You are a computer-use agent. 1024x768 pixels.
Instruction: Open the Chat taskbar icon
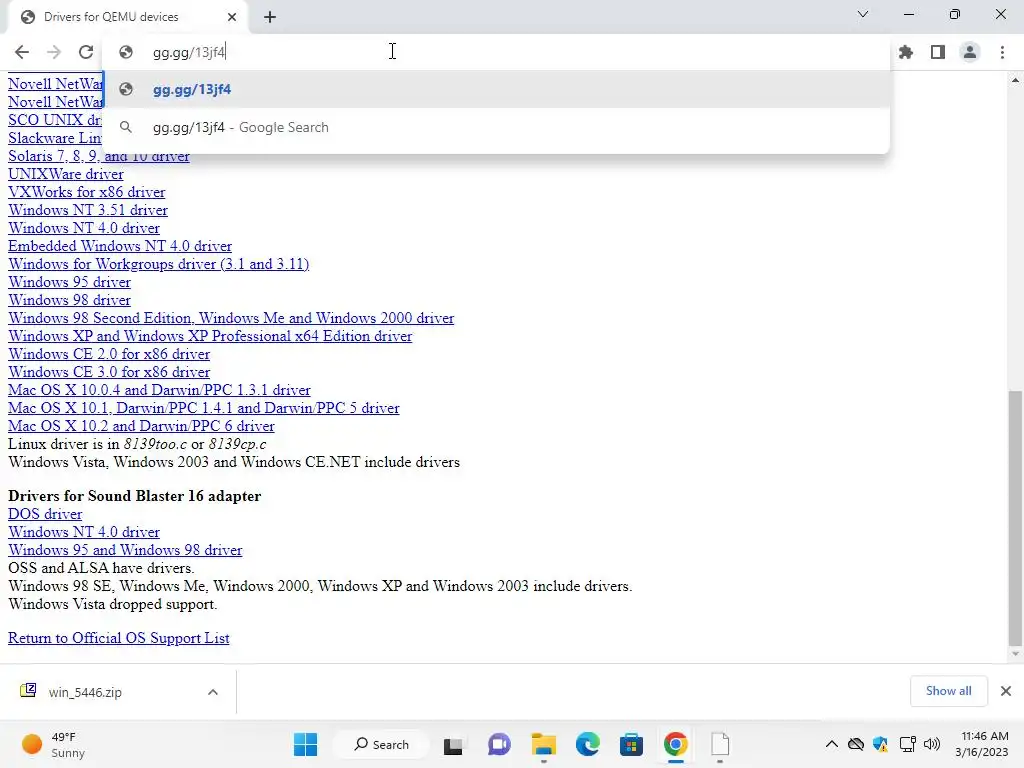tap(499, 744)
